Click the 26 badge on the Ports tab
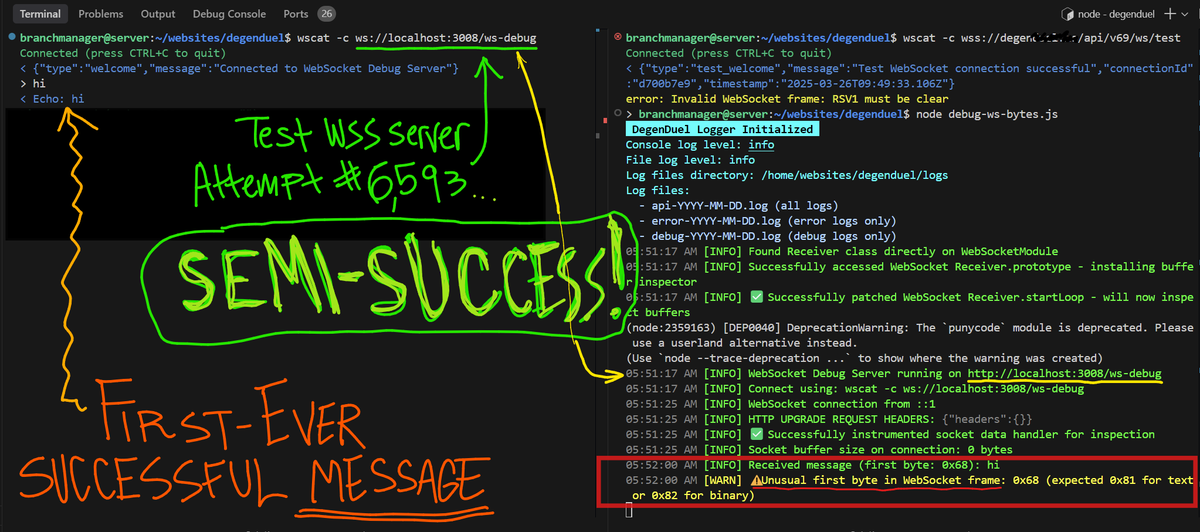This screenshot has width=1200, height=532. coord(326,14)
